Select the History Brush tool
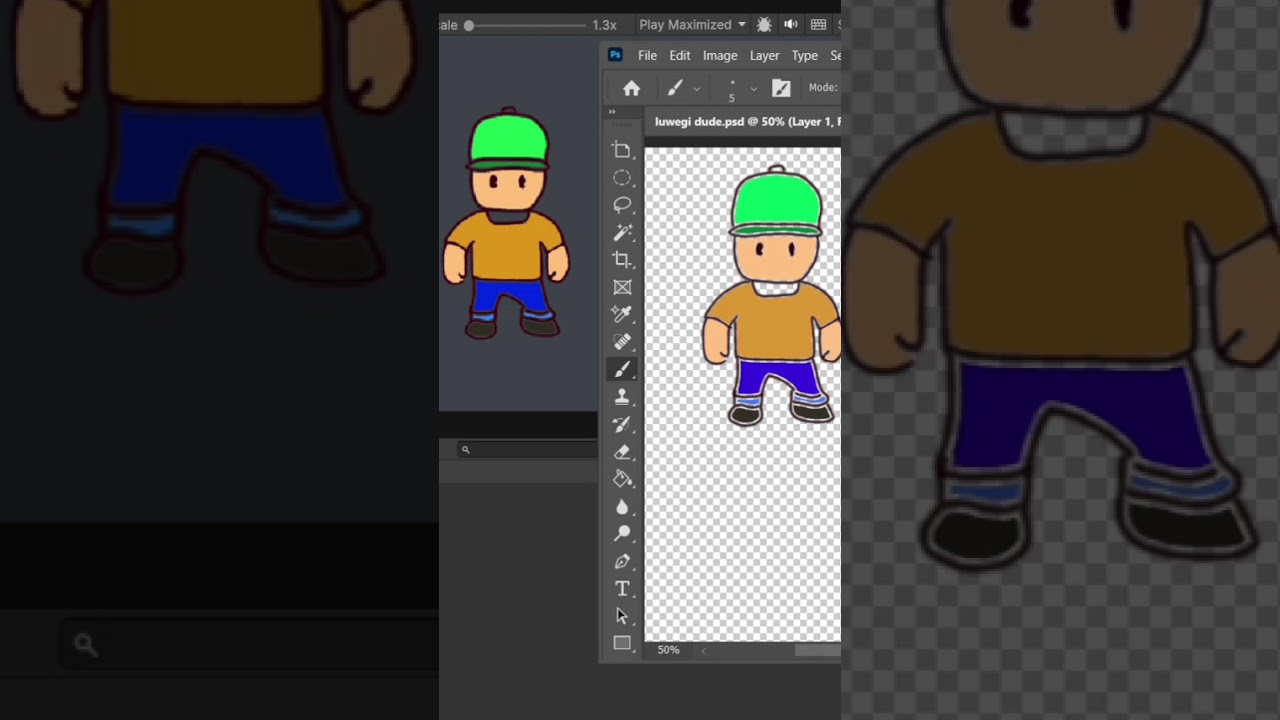This screenshot has width=1280, height=720. (622, 424)
